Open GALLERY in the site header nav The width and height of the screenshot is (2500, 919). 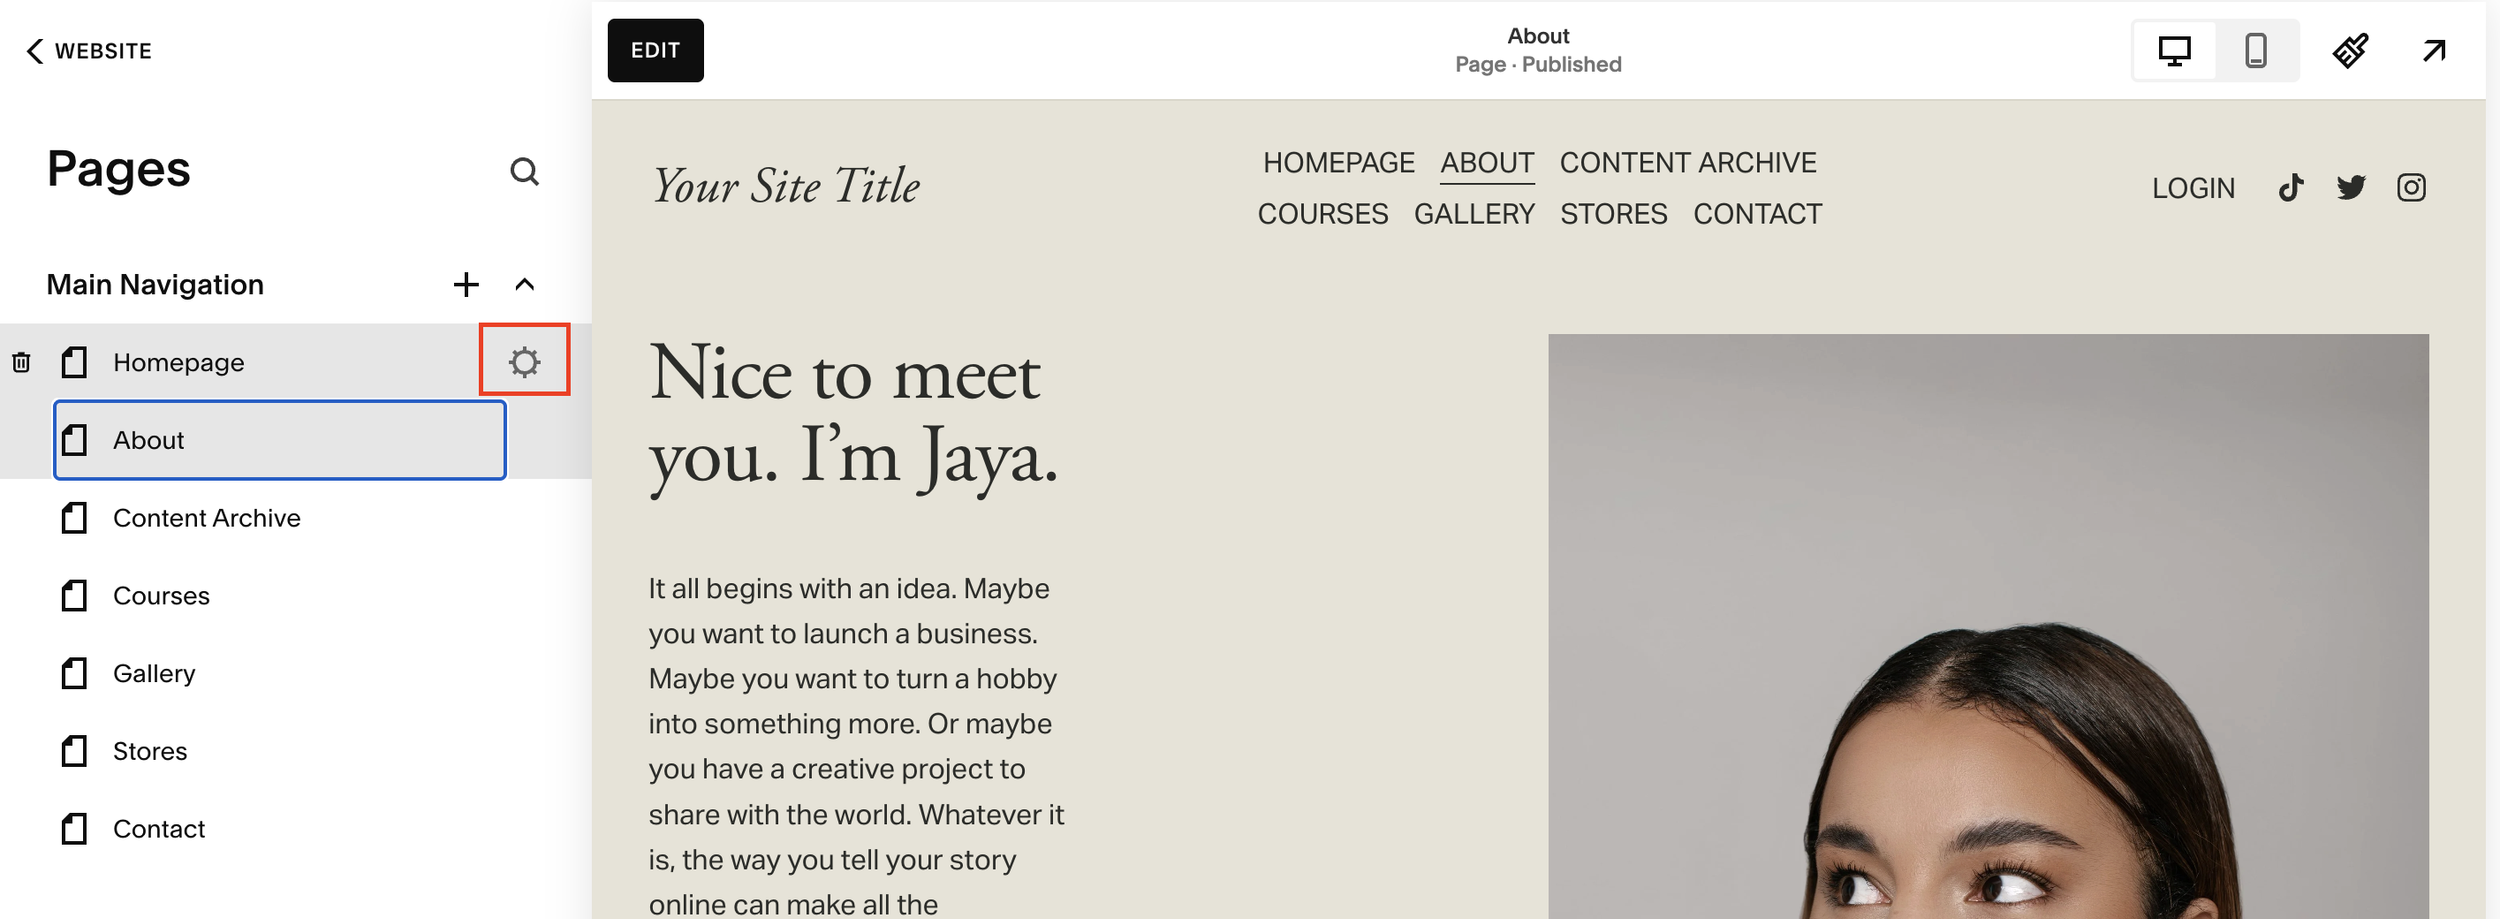click(1474, 214)
